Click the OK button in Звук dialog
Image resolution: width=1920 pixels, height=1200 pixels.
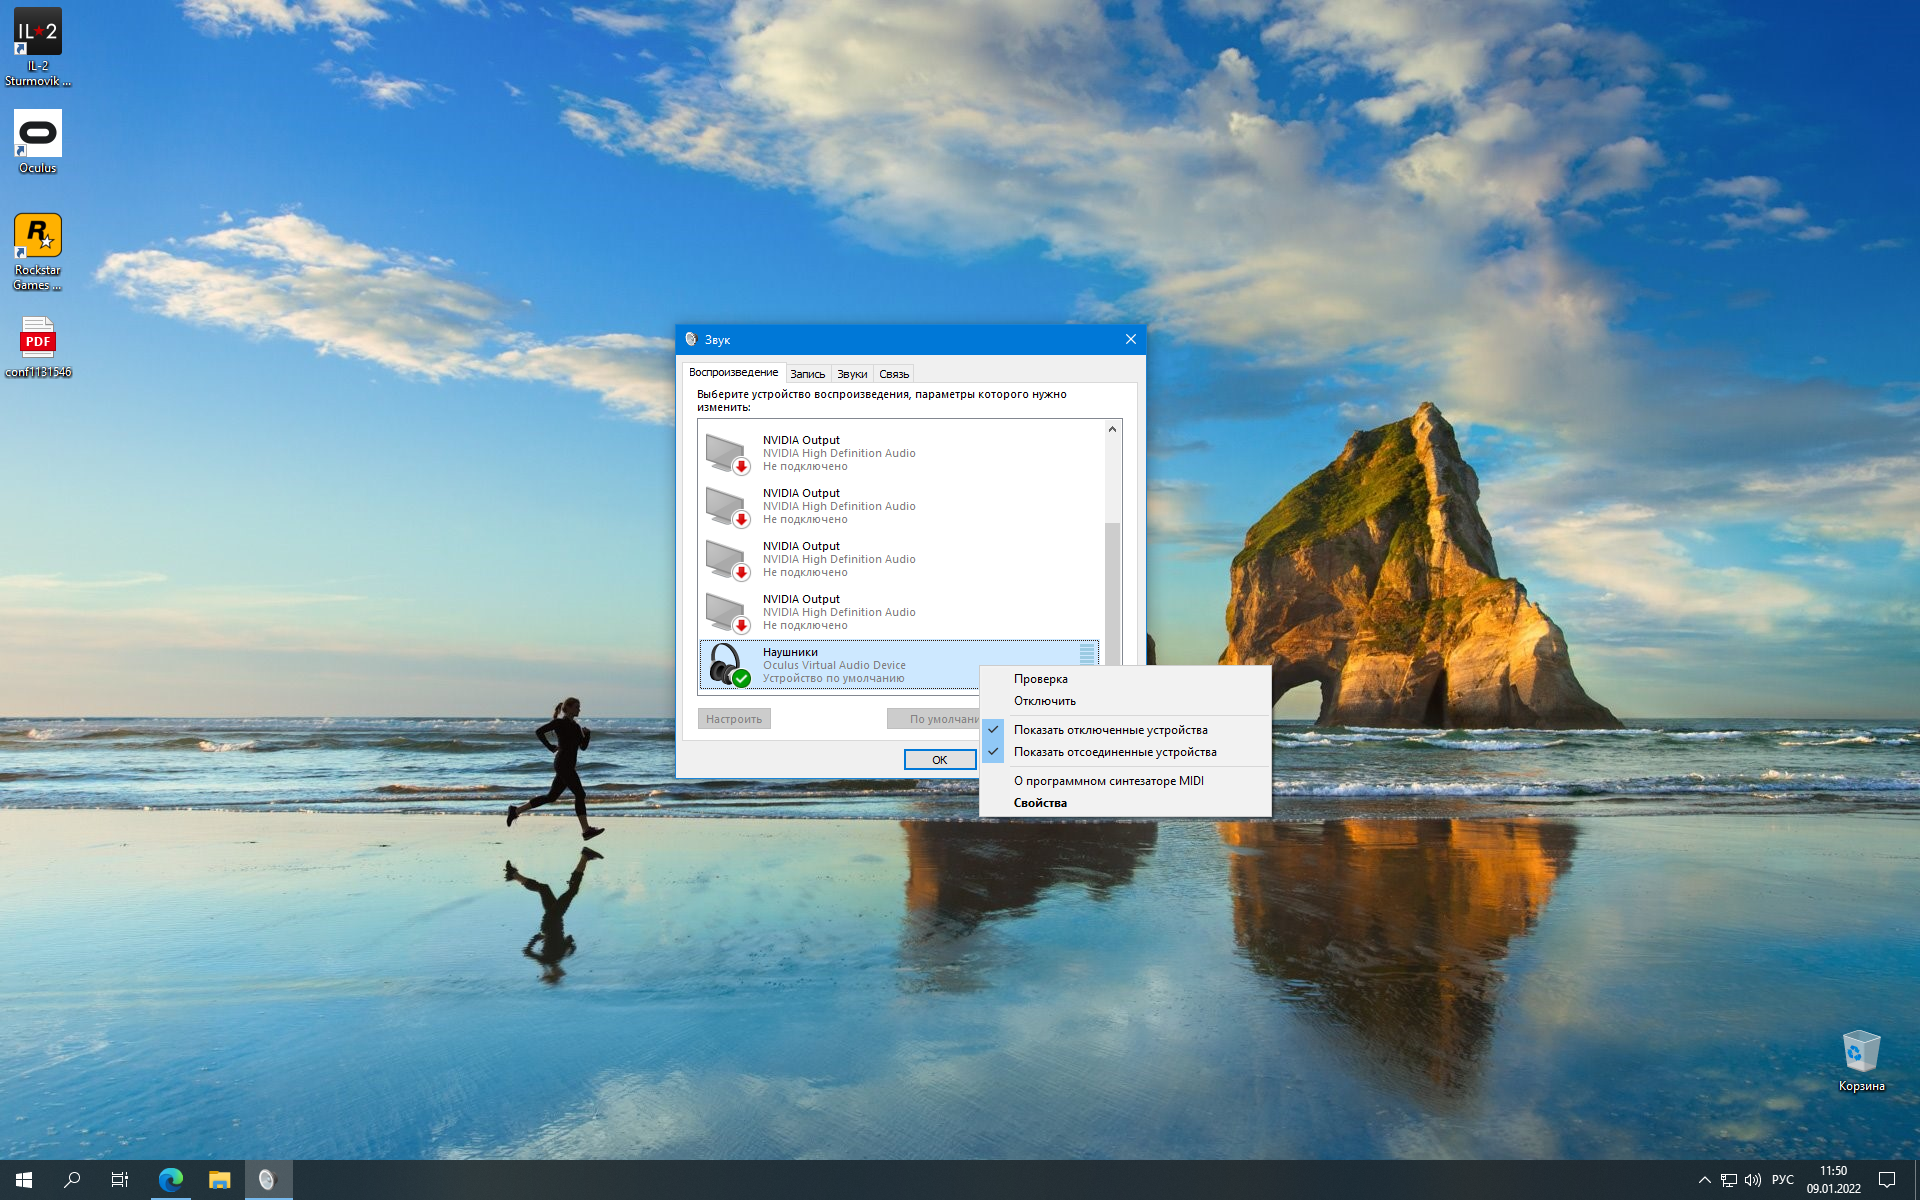(940, 760)
